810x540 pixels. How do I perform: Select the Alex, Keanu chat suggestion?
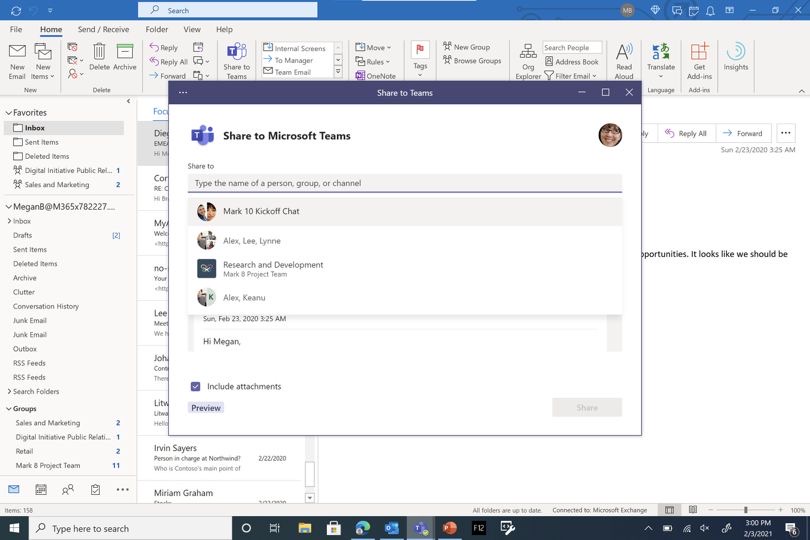point(404,298)
